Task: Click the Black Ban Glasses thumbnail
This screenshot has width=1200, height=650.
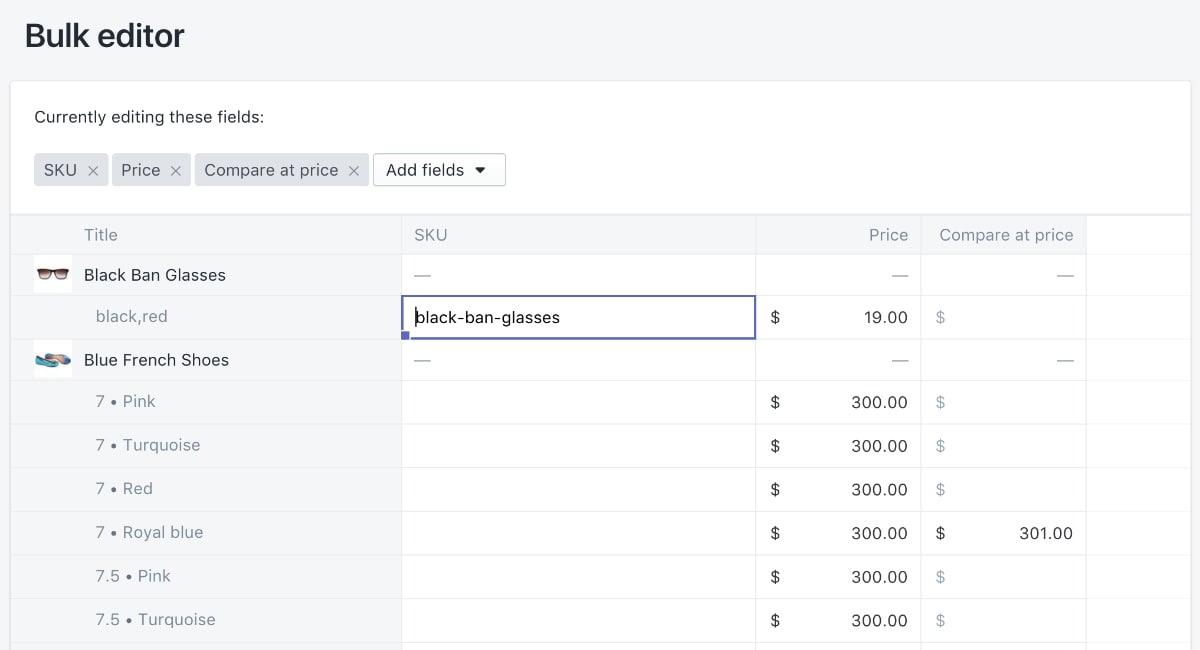Action: (53, 274)
